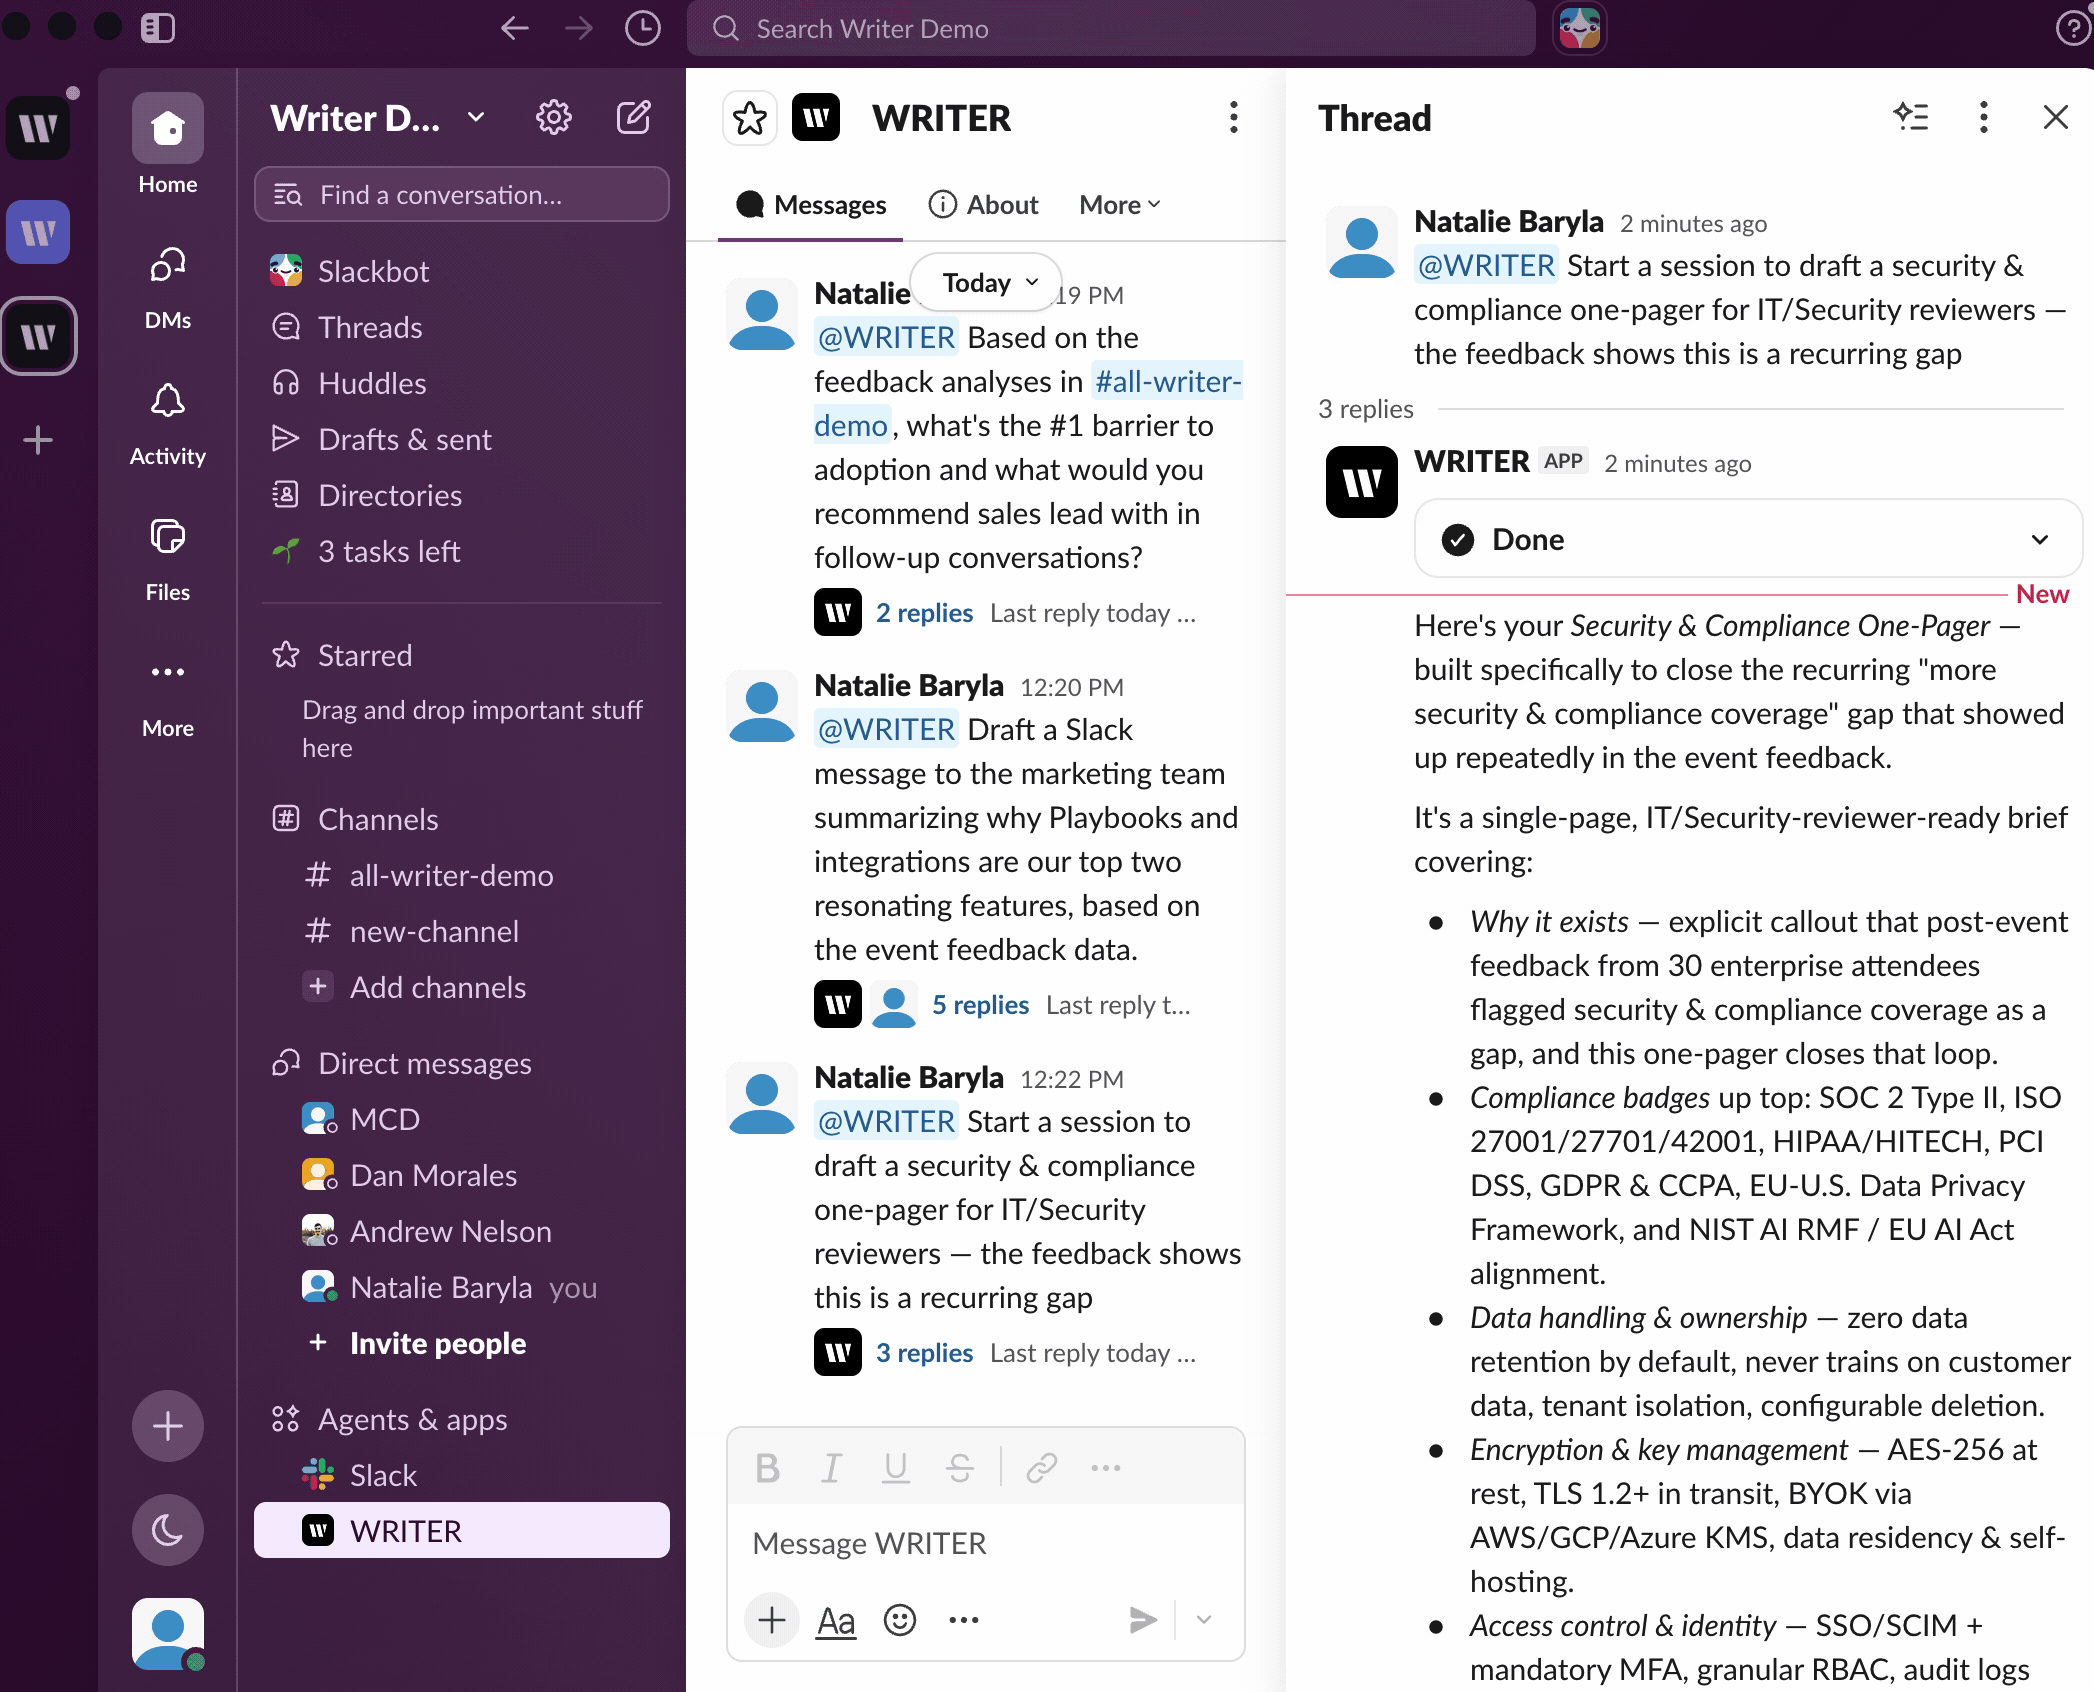Collapse the Agents & apps section
The height and width of the screenshot is (1692, 2094).
(x=412, y=1419)
